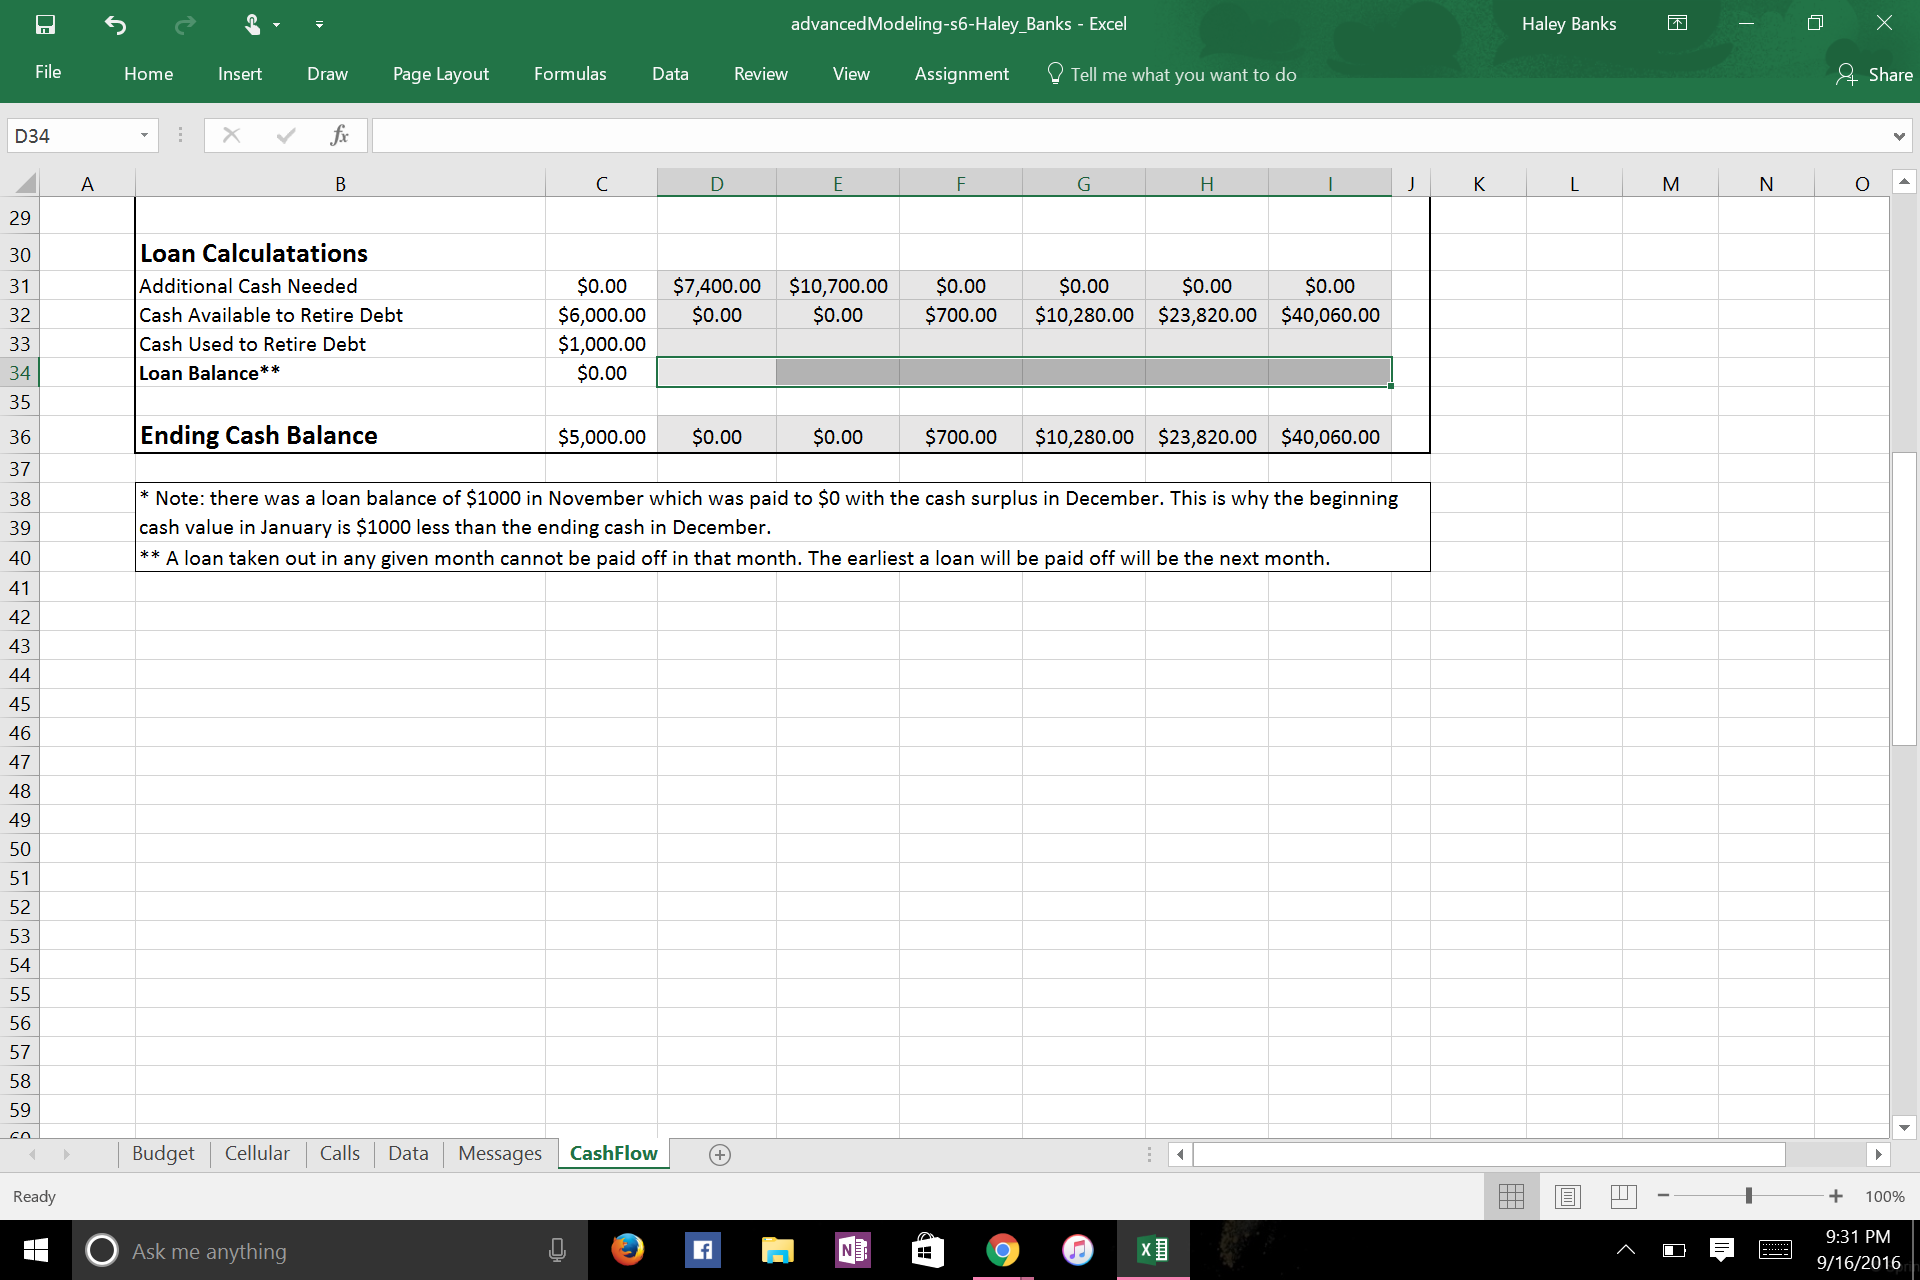This screenshot has width=1920, height=1280.
Task: Click the horizontal scrollbar right arrow
Action: click(1878, 1154)
